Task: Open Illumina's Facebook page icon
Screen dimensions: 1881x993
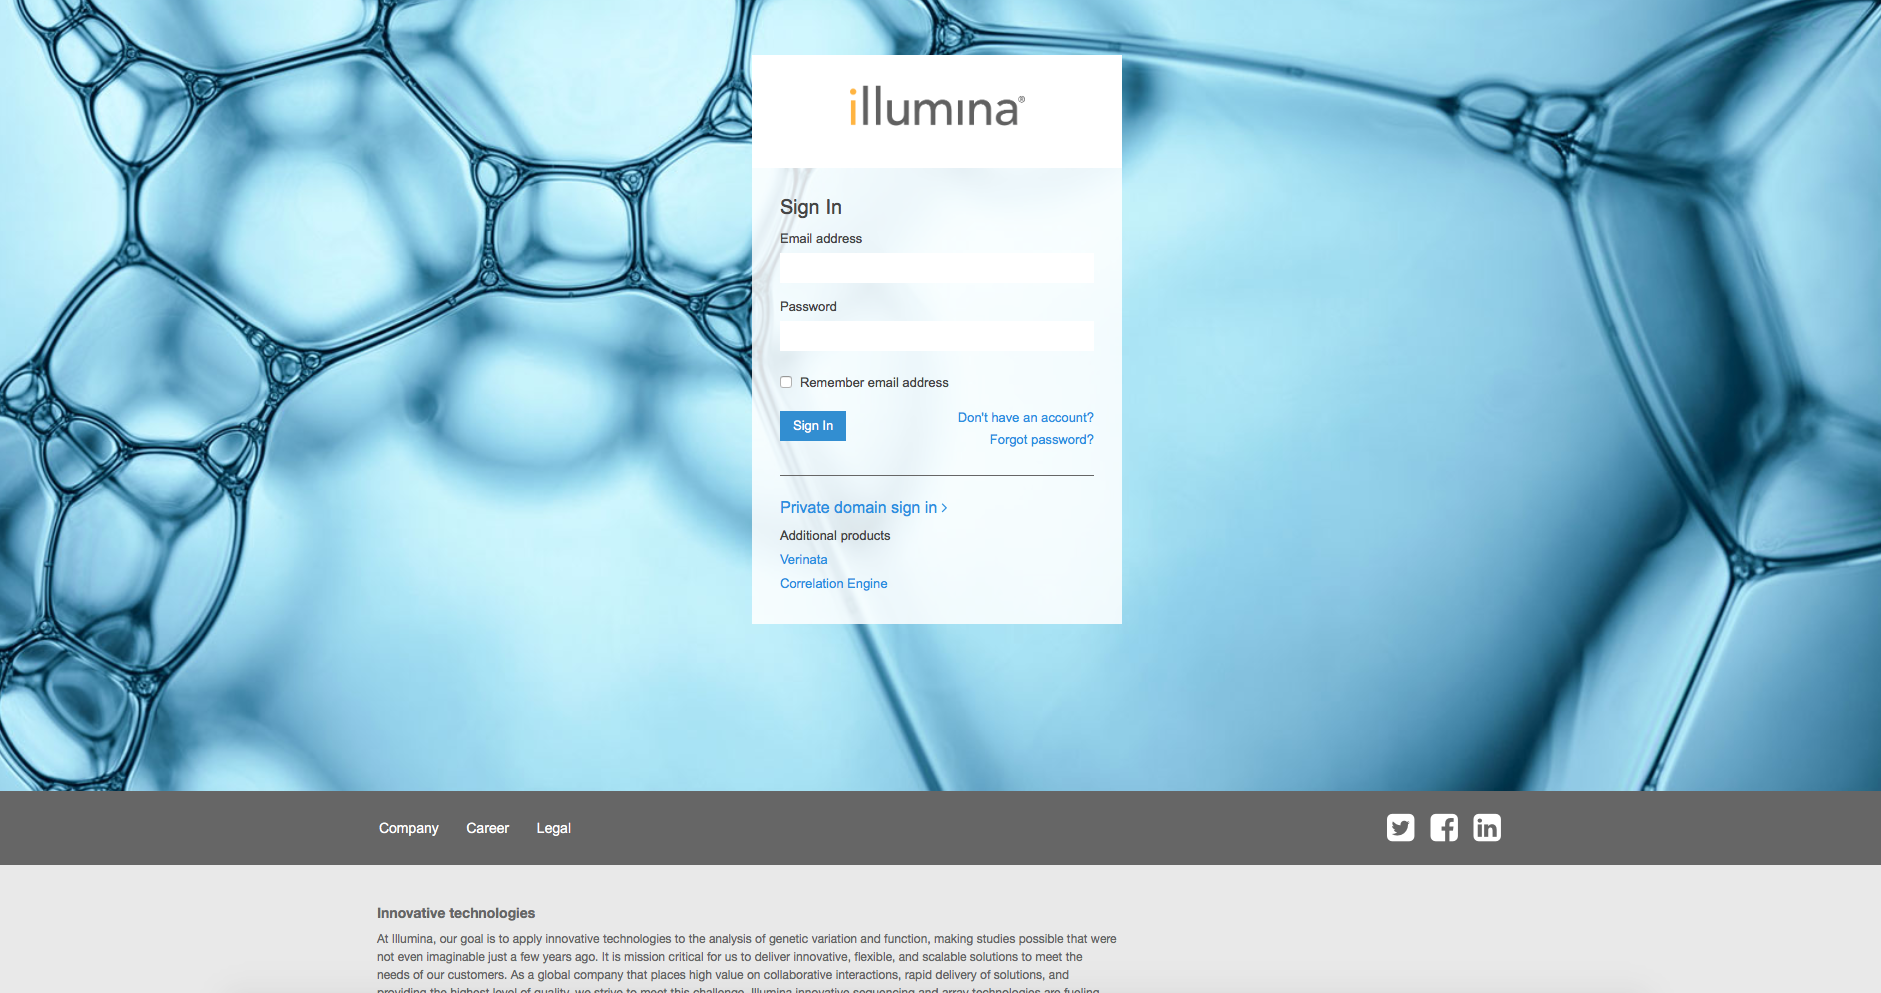Action: [1444, 828]
